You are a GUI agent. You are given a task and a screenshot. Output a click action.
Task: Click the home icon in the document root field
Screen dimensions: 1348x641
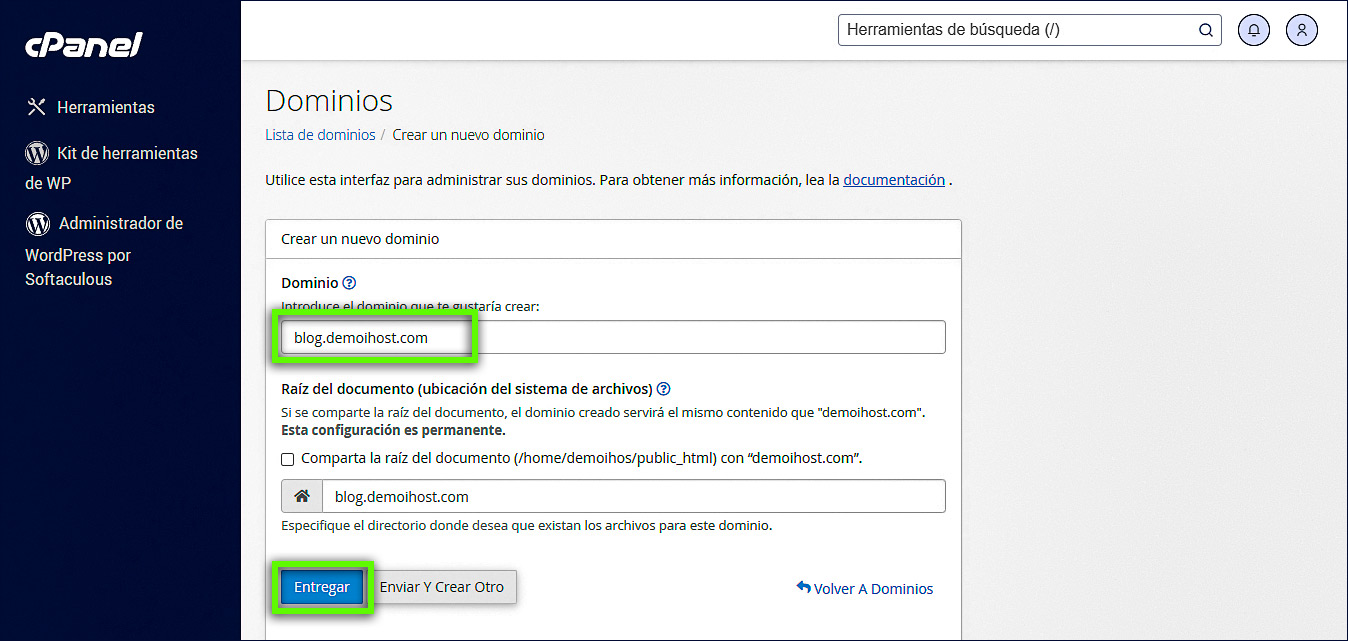[301, 495]
